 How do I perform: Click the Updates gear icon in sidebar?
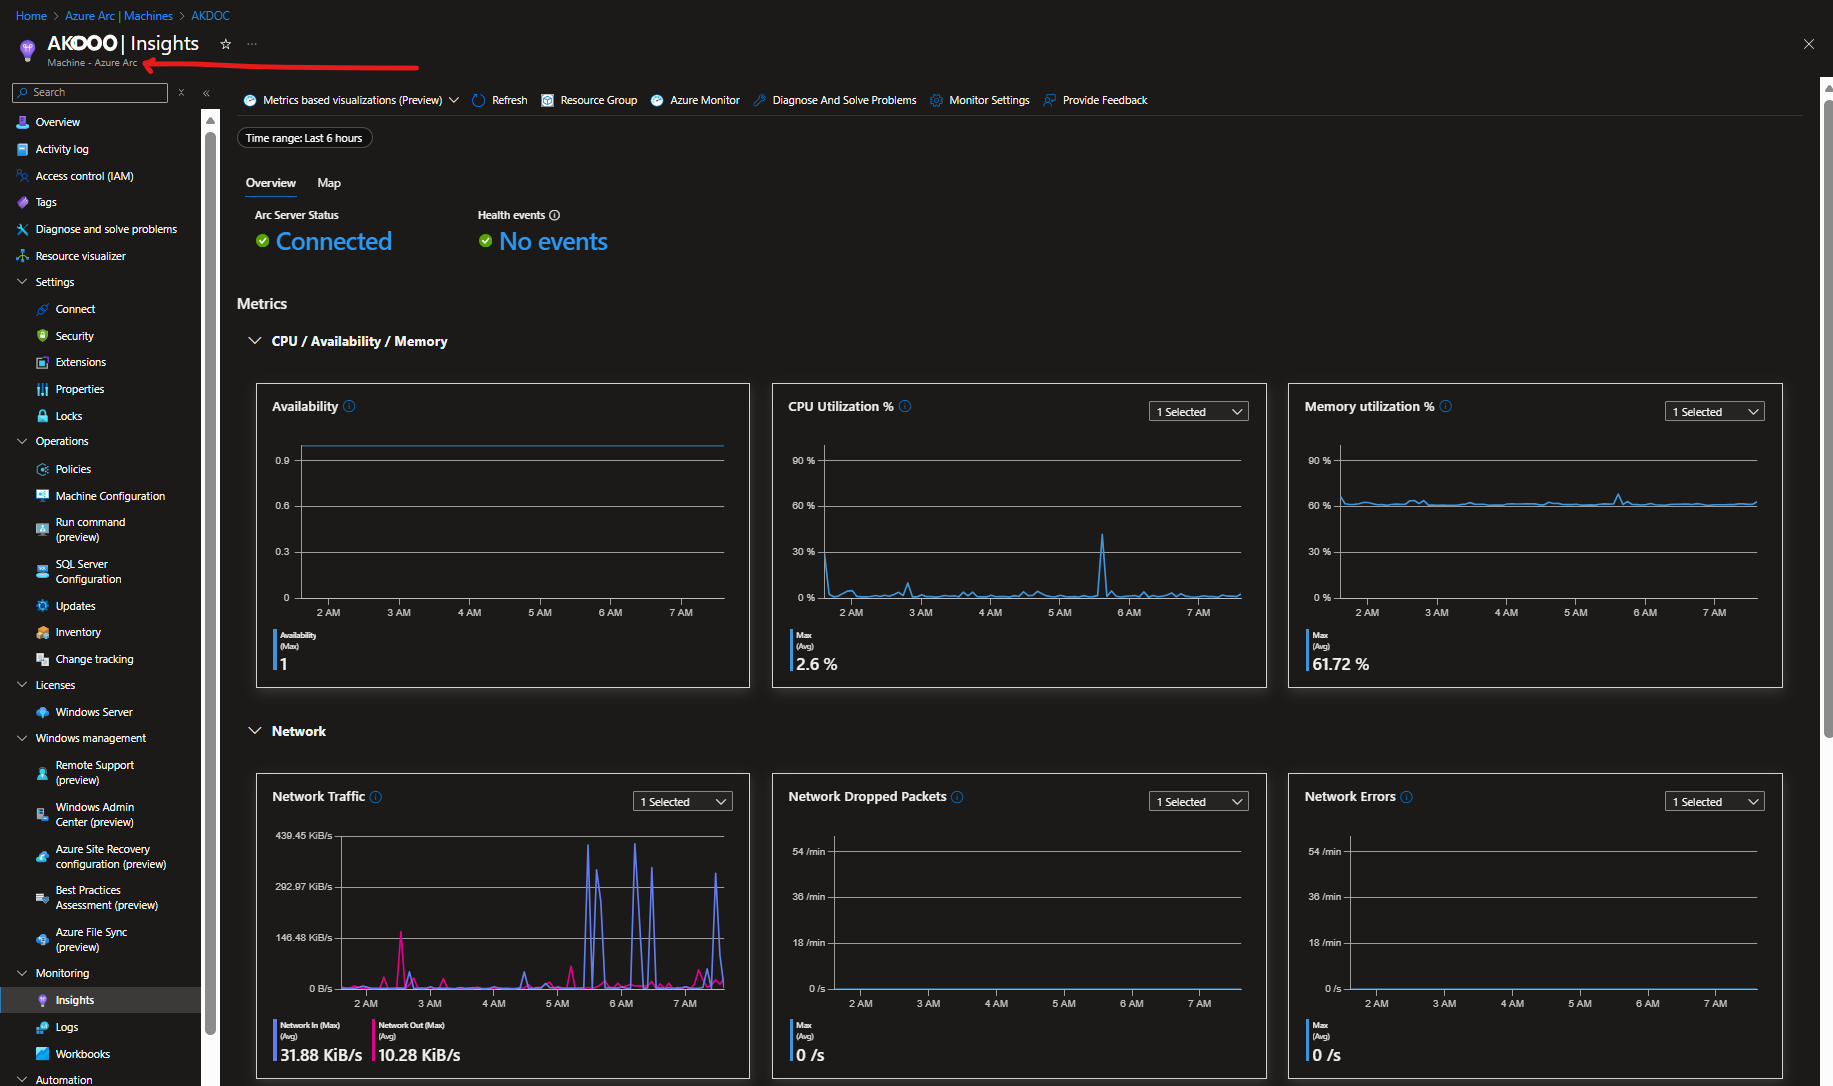(42, 606)
